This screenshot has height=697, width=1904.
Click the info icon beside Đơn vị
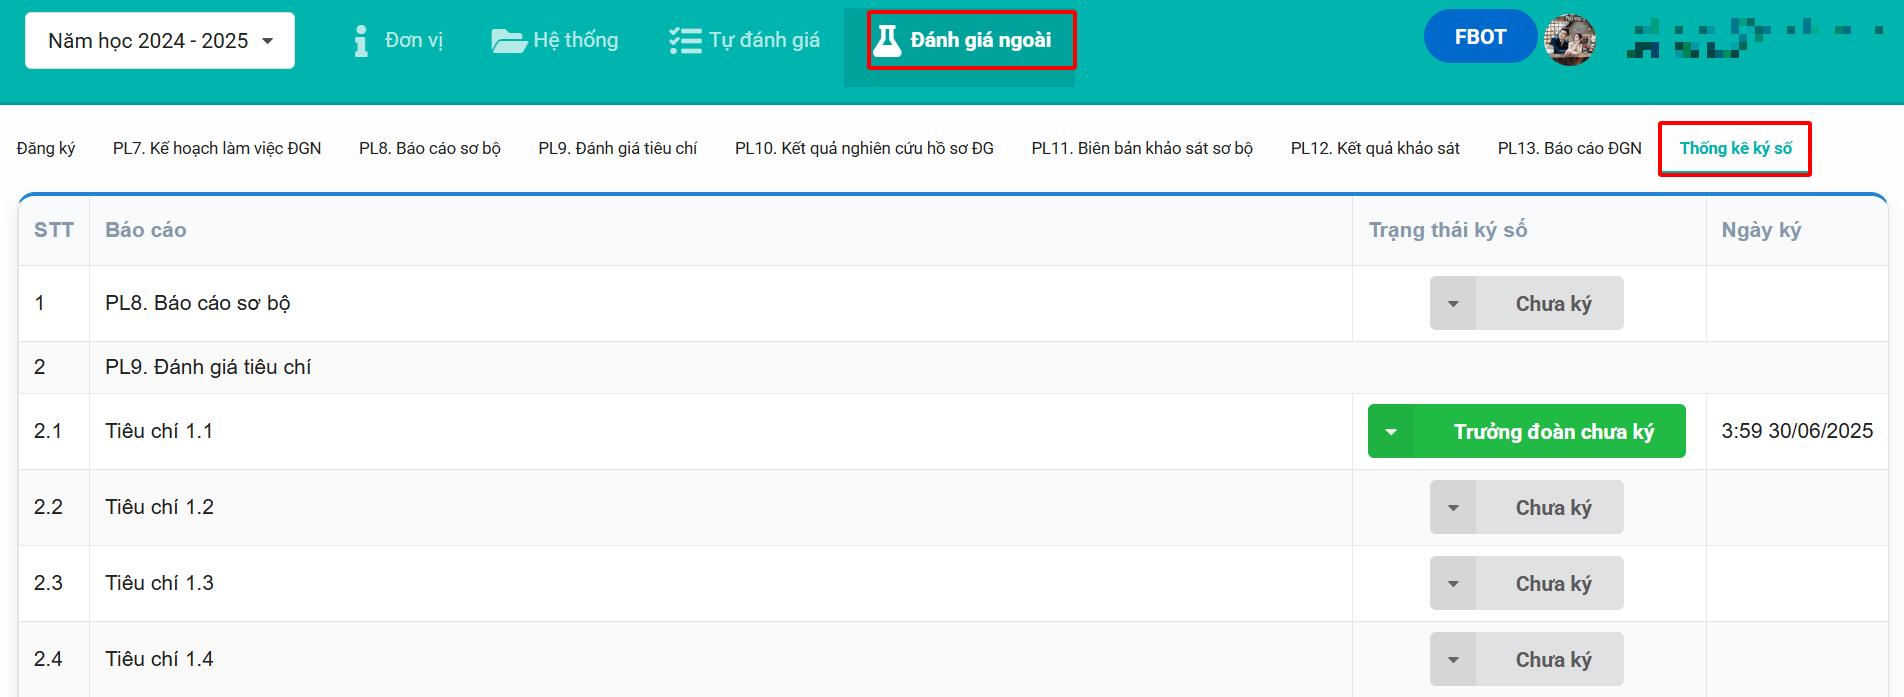[x=361, y=41]
